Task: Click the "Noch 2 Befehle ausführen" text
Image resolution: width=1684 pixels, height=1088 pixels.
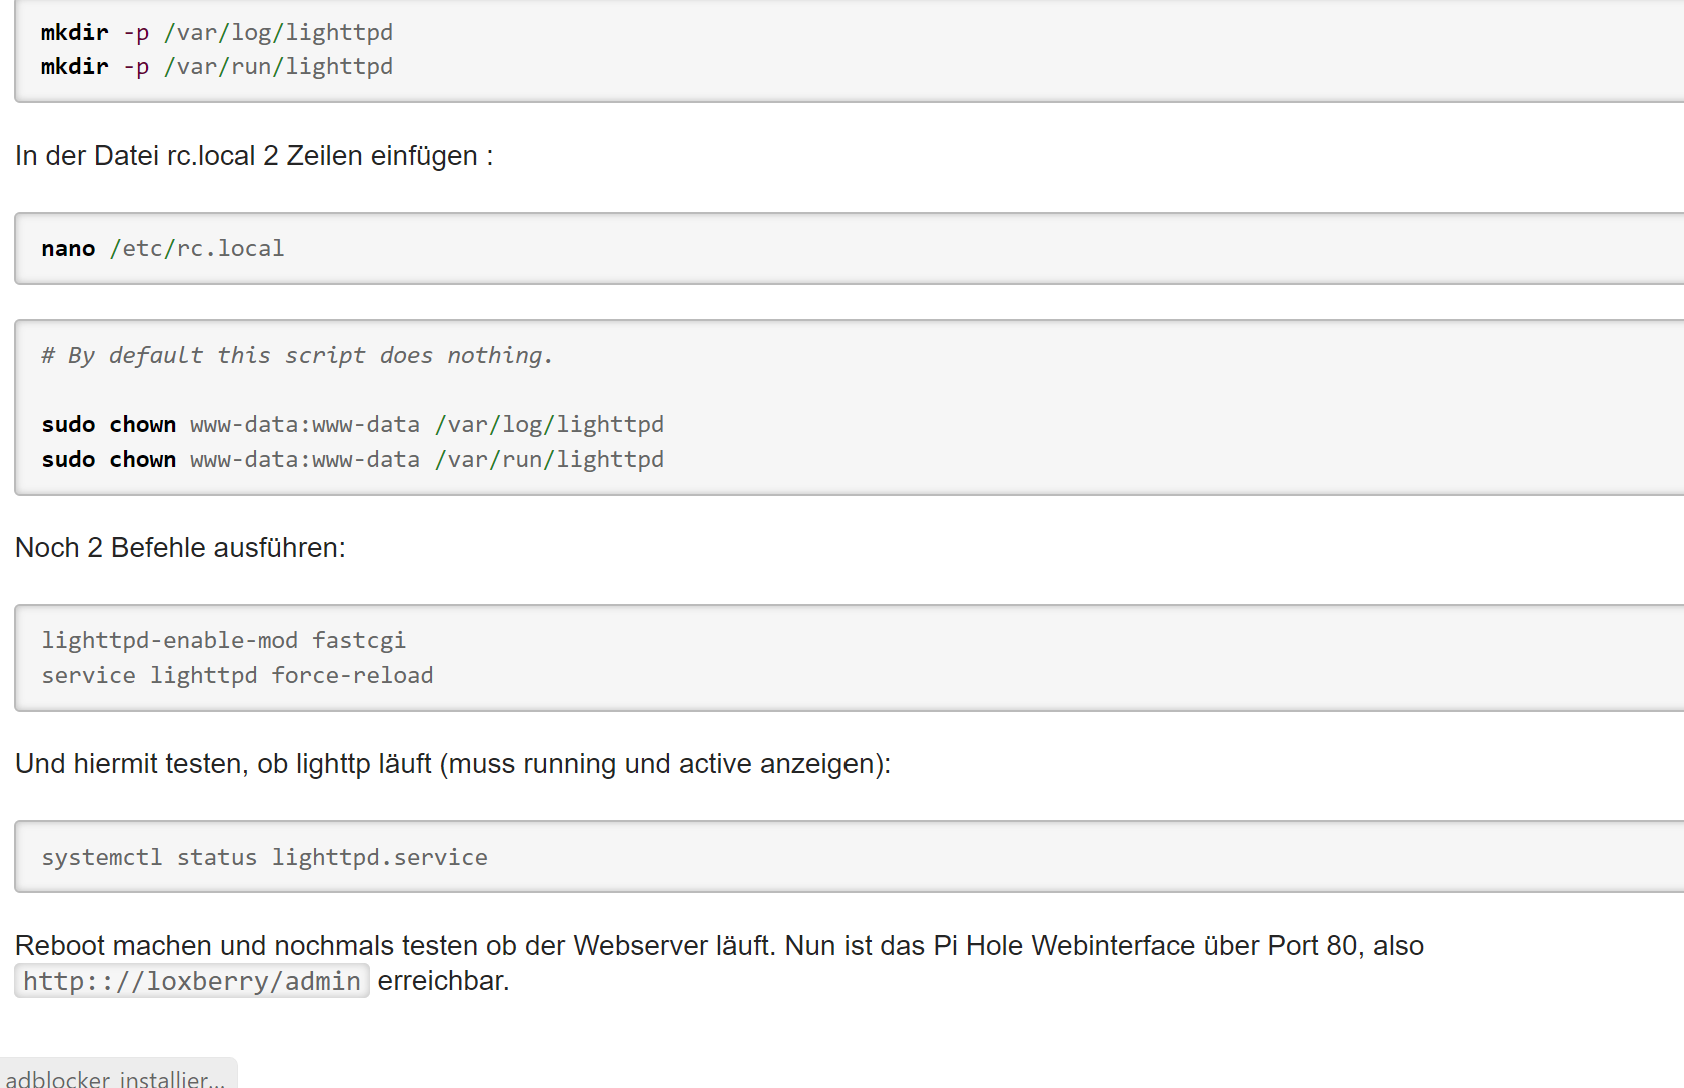Action: click(180, 548)
